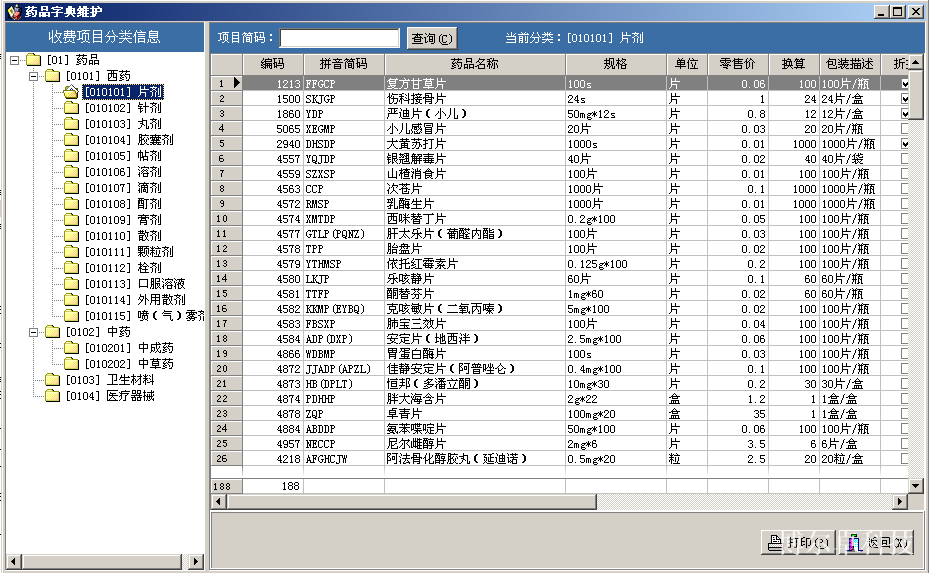
Task: Click the folder icon for [010104] 胶囊剂
Action: coord(71,140)
